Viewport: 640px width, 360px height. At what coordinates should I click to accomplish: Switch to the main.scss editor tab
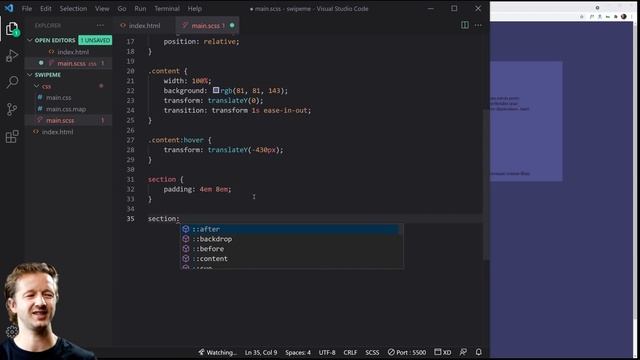(x=208, y=25)
